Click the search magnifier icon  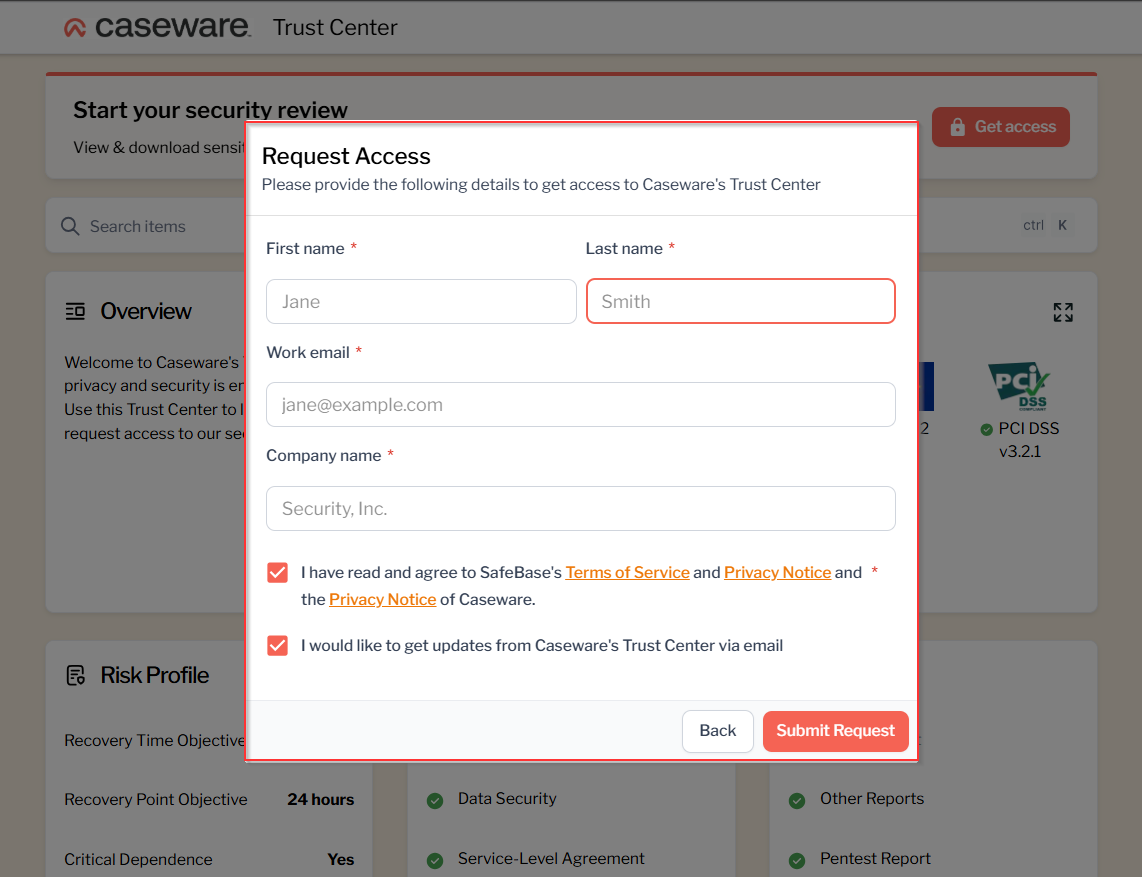tap(70, 227)
